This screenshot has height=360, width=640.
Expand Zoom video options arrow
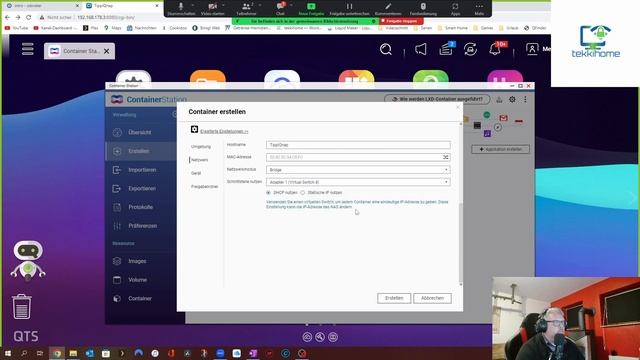223,5
